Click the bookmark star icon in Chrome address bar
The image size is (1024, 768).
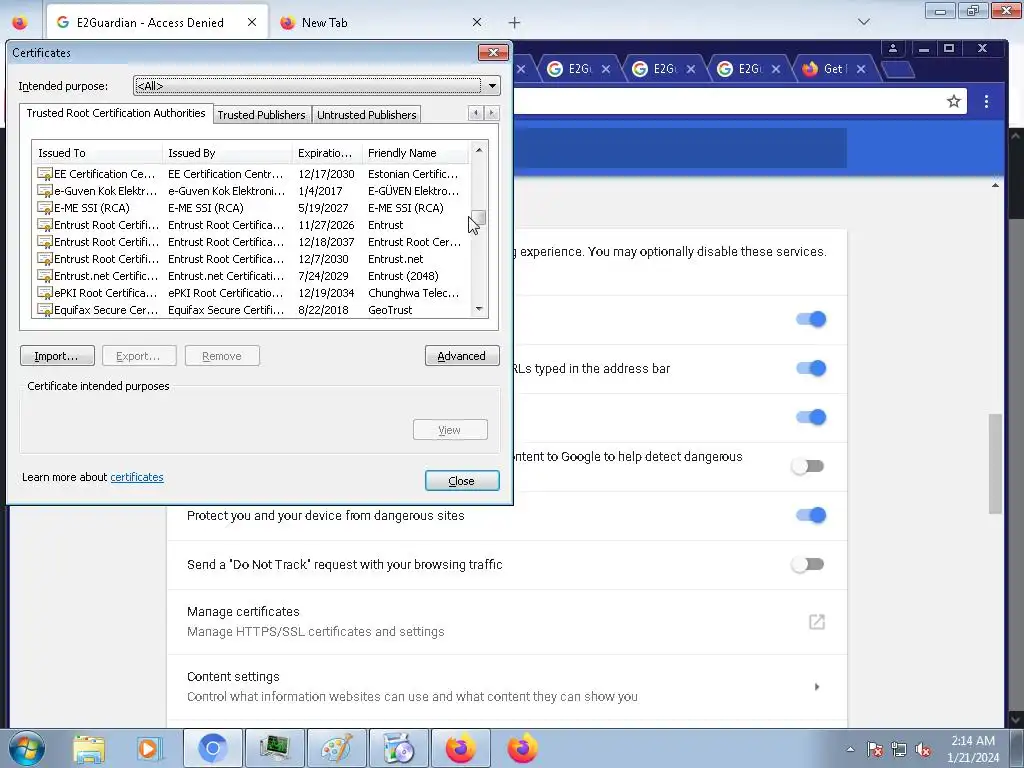click(x=953, y=101)
